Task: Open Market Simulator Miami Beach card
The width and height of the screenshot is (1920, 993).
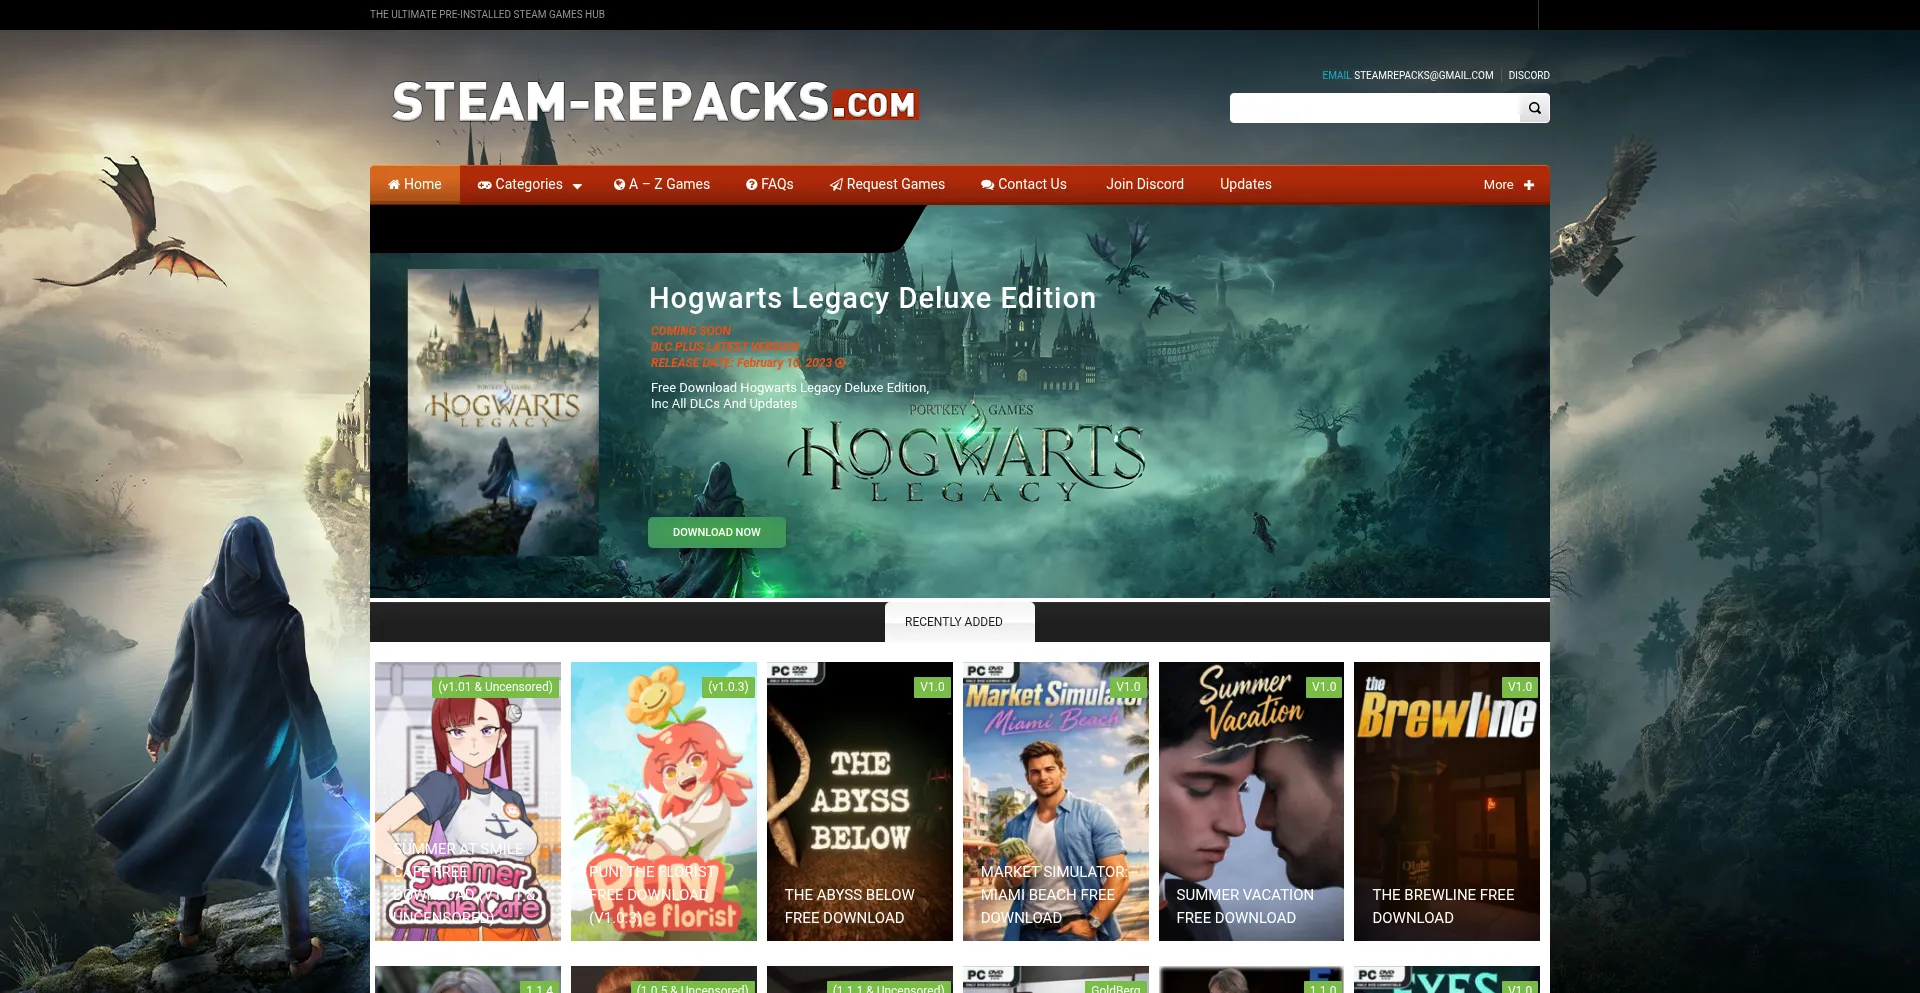Action: click(x=1056, y=801)
